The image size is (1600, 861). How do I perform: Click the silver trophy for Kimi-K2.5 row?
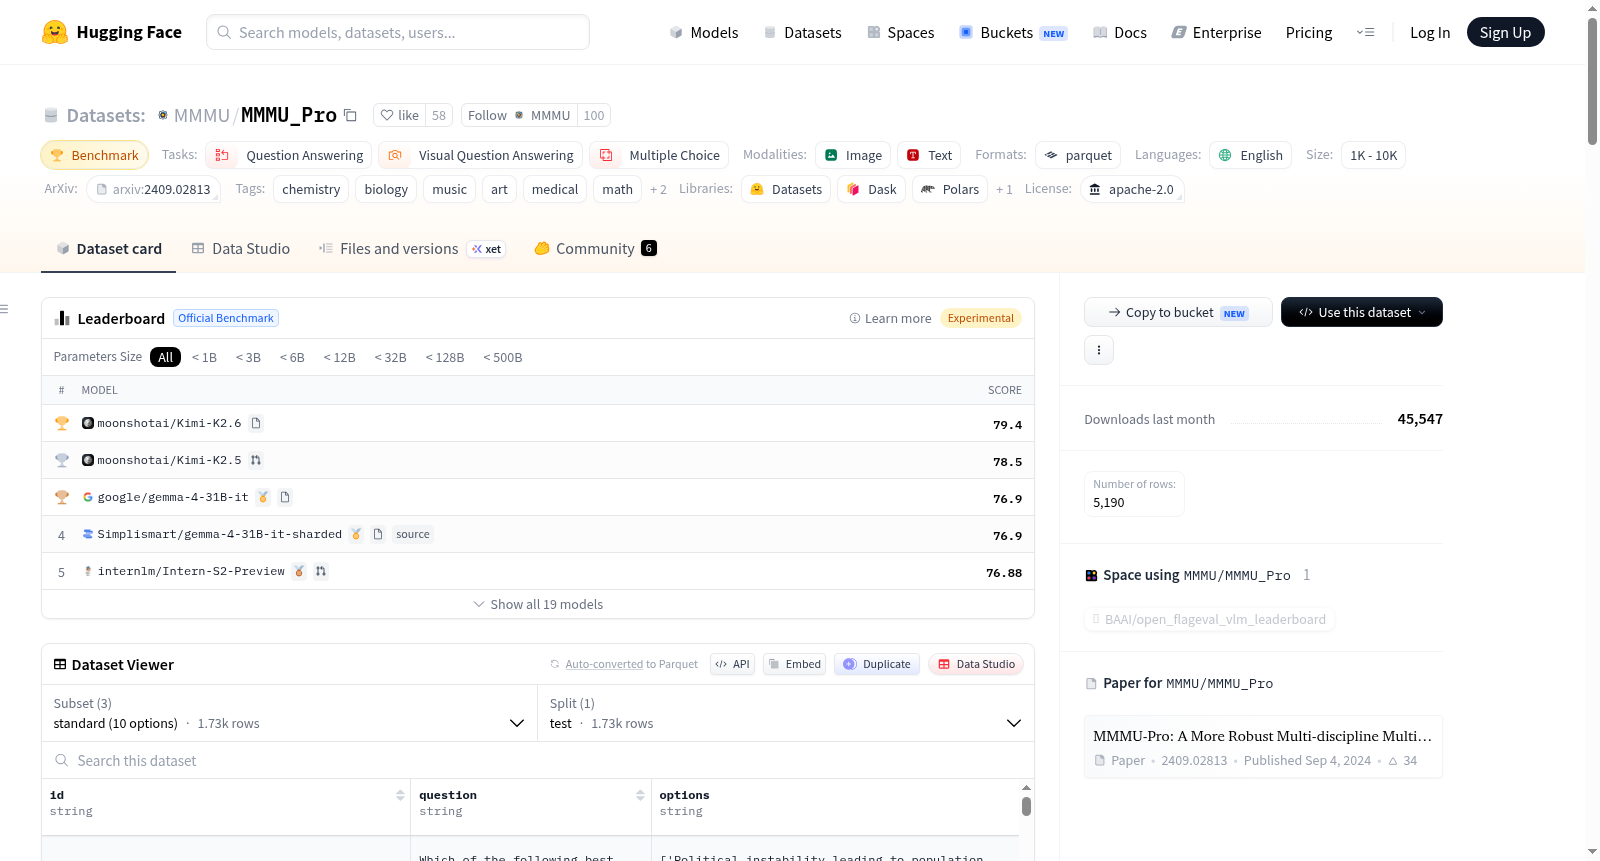[62, 460]
